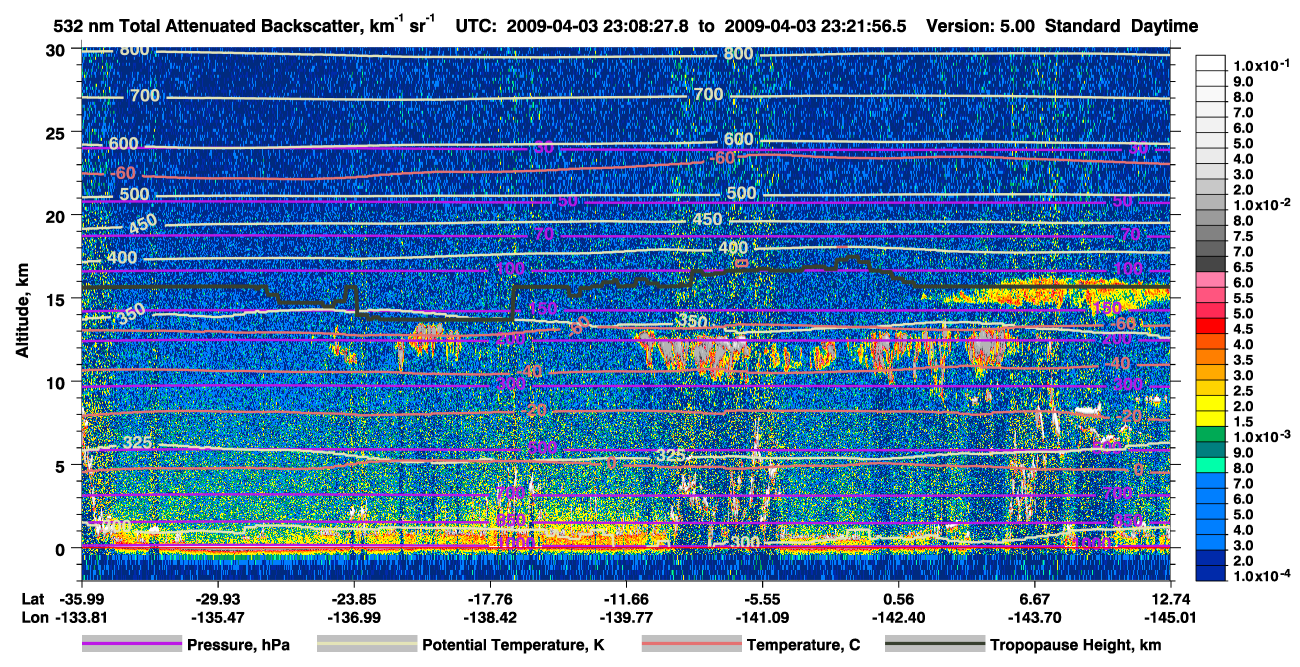Click latitude value 0.56
This screenshot has width=1300, height=667.
pos(898,599)
